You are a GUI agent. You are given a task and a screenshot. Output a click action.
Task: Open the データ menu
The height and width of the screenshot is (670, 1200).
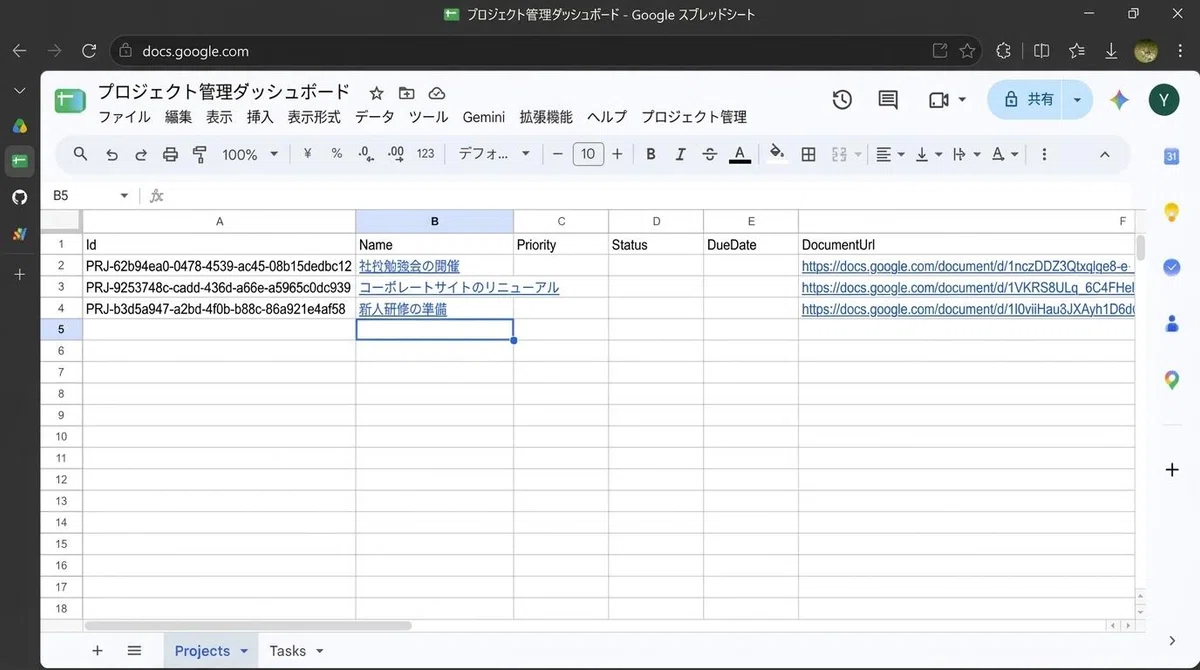coord(375,117)
